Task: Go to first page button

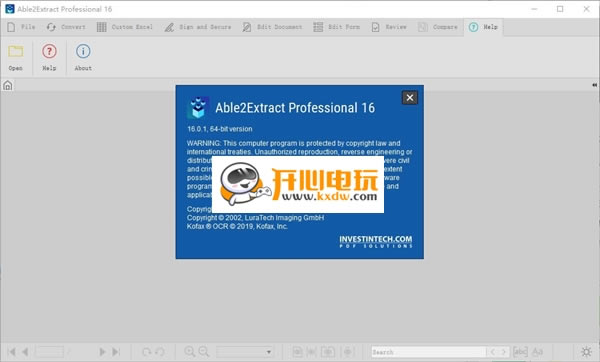Action: pyautogui.click(x=11, y=352)
